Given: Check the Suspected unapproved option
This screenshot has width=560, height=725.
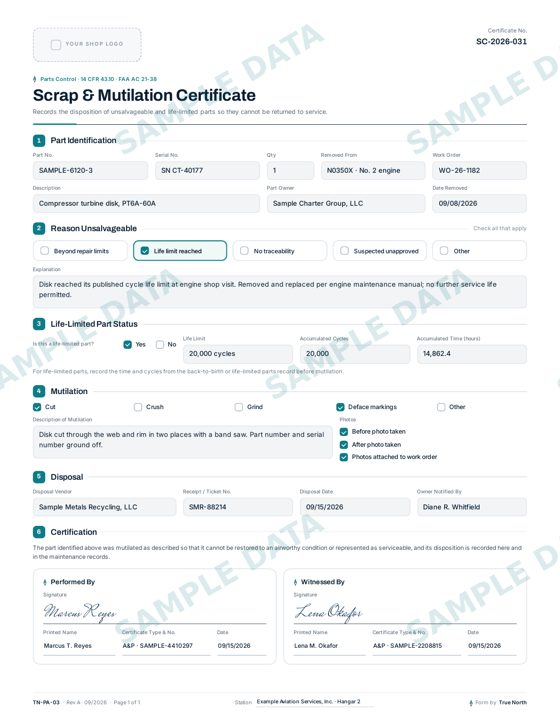Looking at the screenshot, I should pos(344,251).
